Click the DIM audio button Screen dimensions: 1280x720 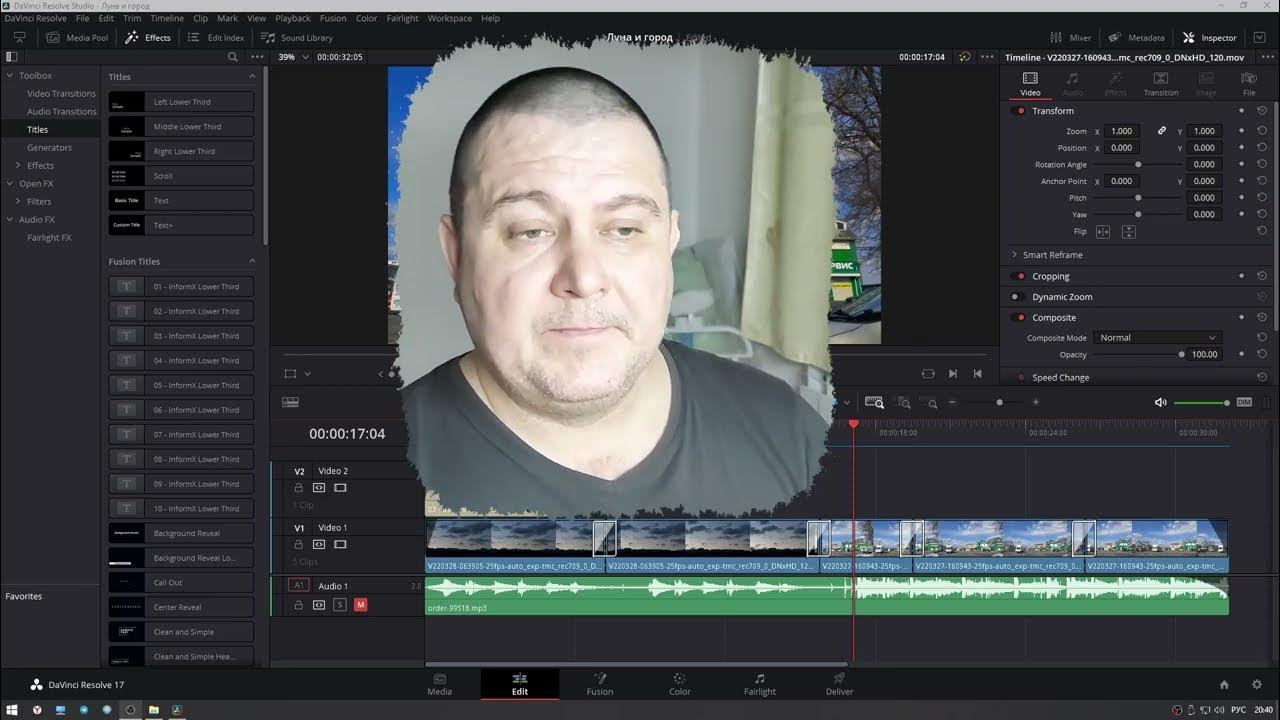[x=1244, y=402]
